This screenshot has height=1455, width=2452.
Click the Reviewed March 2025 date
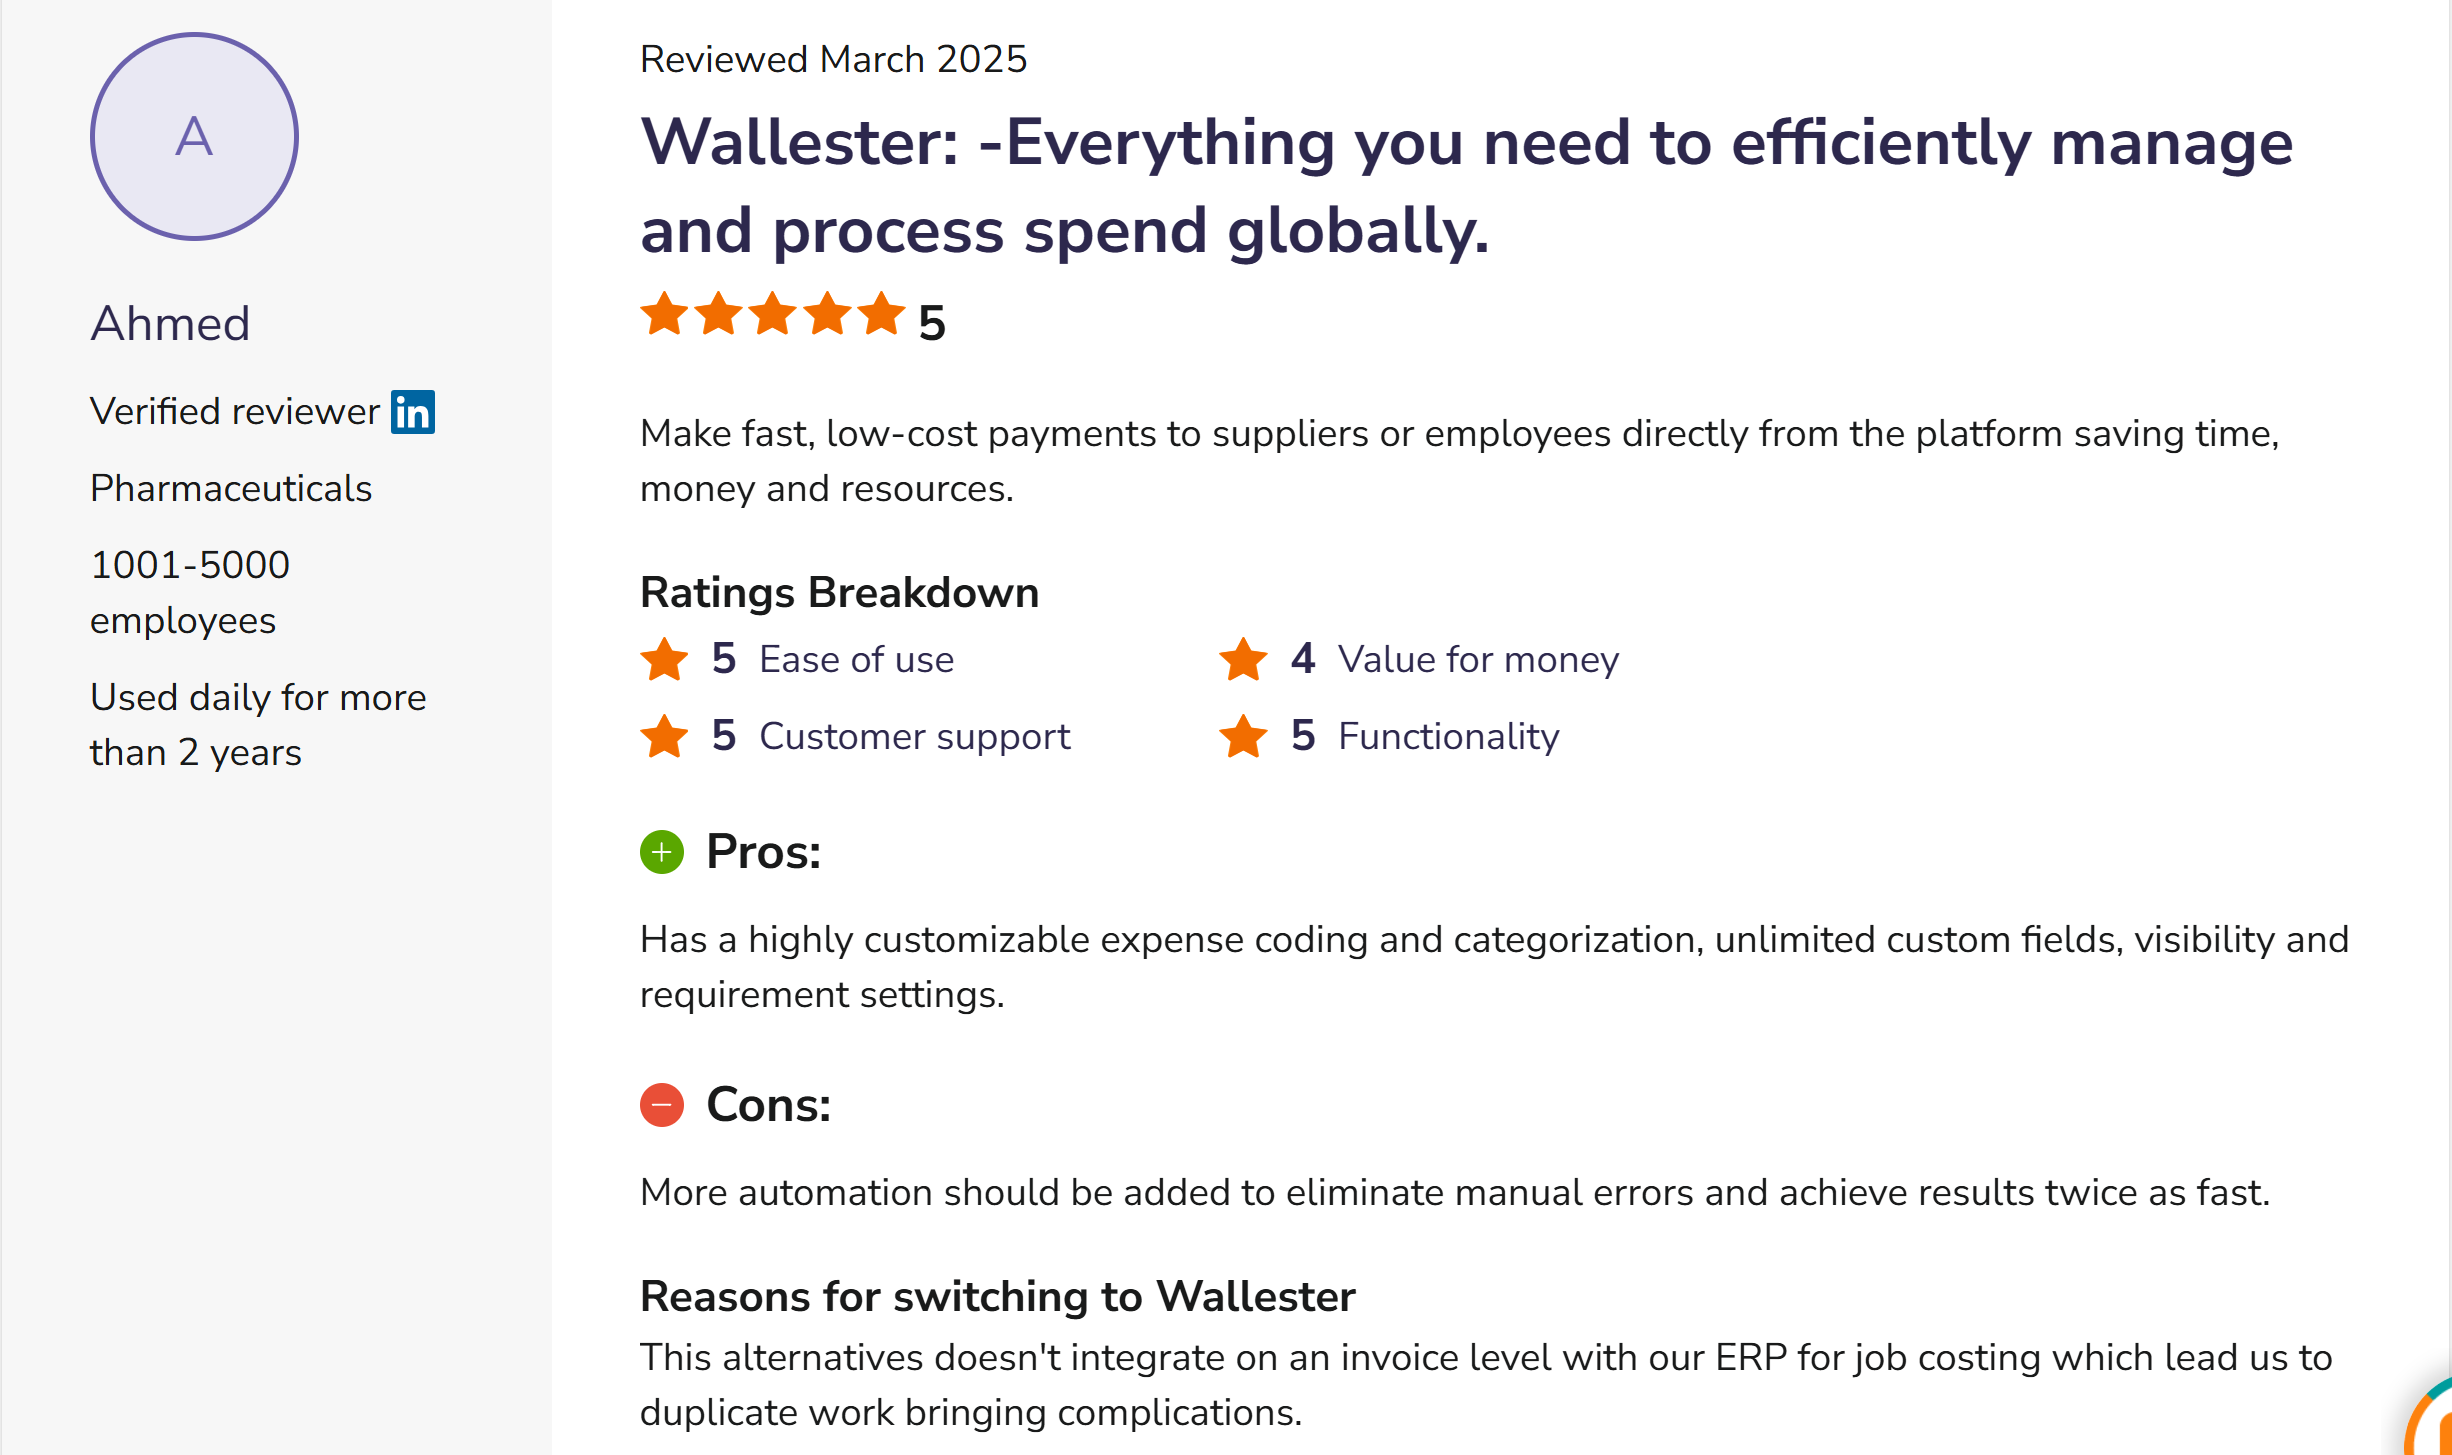pyautogui.click(x=833, y=60)
